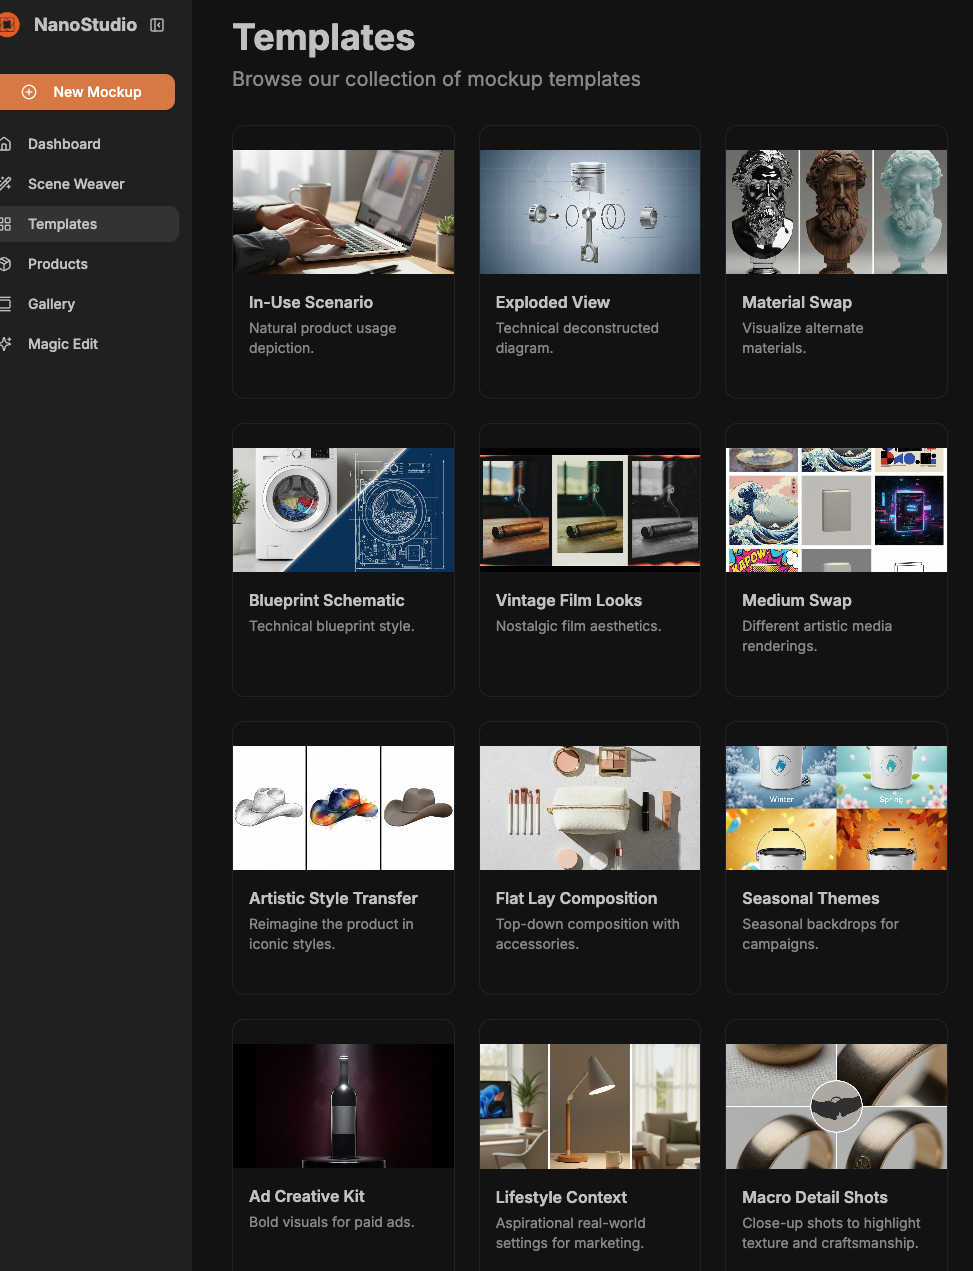This screenshot has width=973, height=1271.
Task: Click the plus icon in New Mockup
Action: click(29, 92)
